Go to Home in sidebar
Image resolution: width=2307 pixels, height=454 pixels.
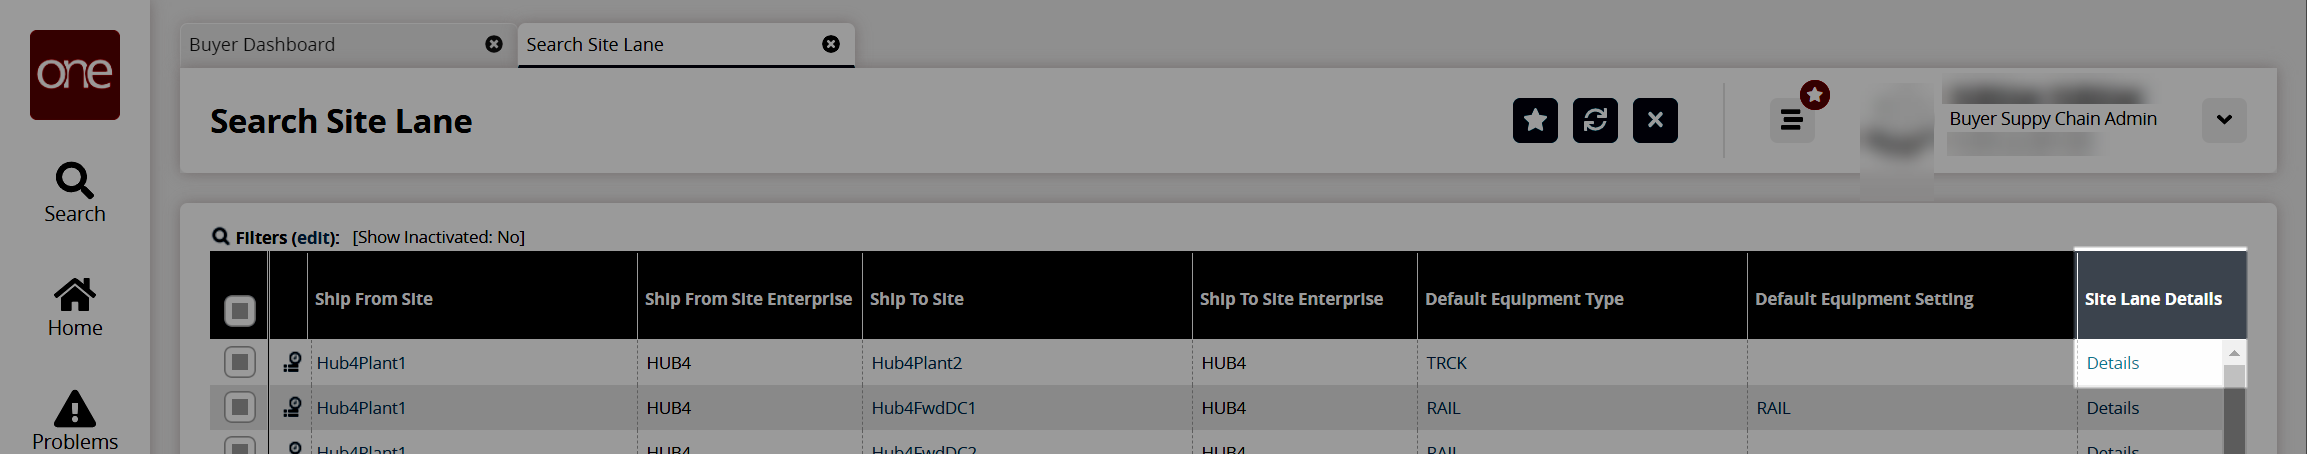pyautogui.click(x=75, y=307)
